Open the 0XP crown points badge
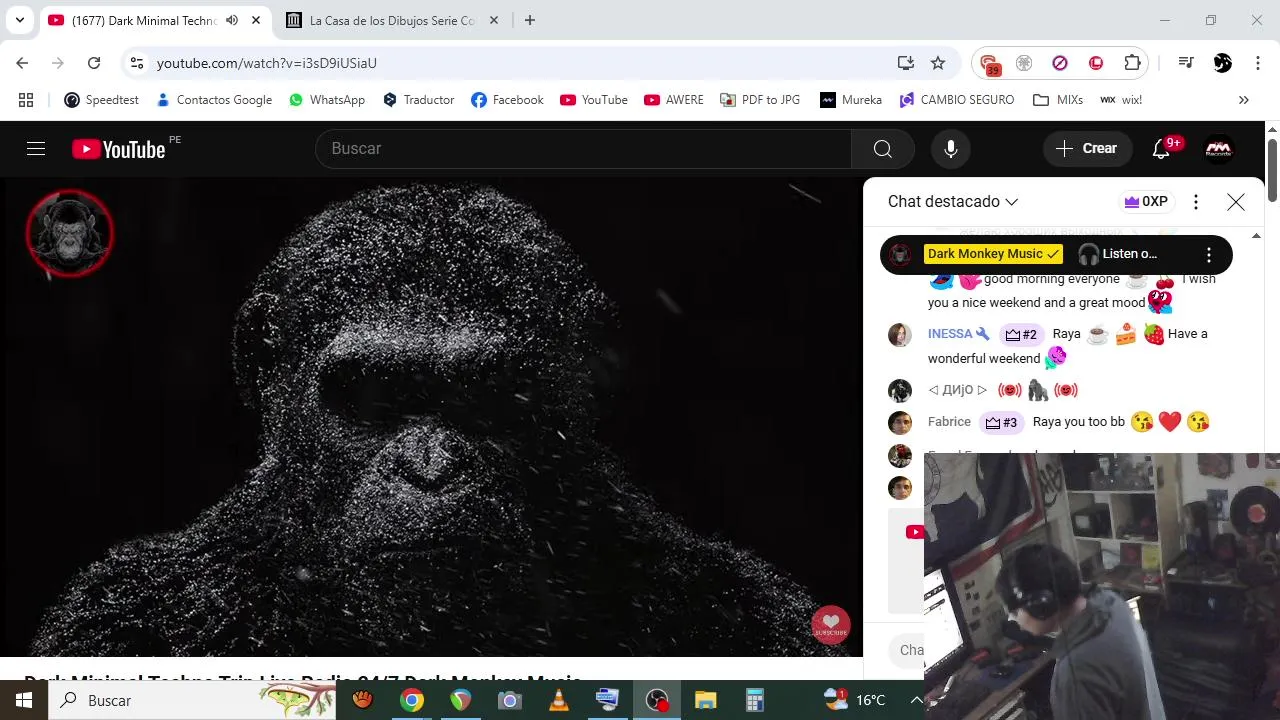 (x=1146, y=202)
